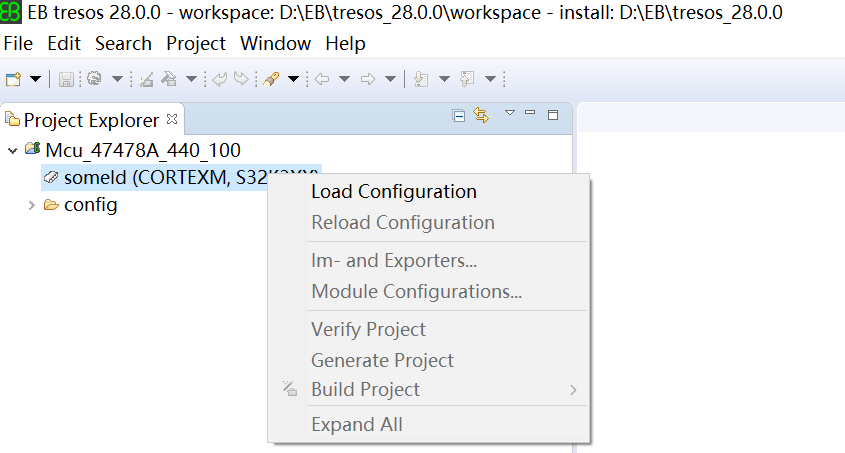Click the gear generate icon in toolbar
Viewport: 845px width, 453px height.
[94, 79]
